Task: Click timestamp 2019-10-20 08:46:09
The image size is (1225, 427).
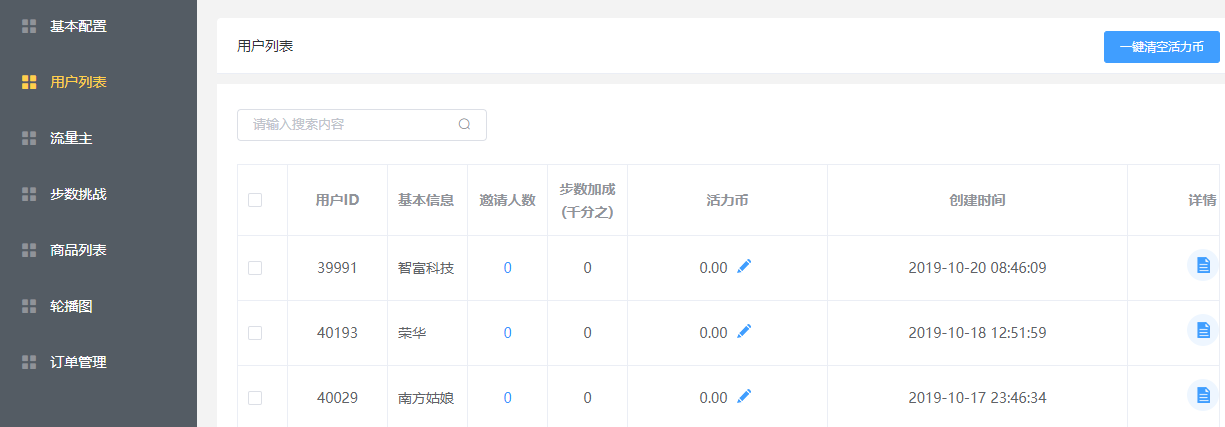Action: click(x=977, y=268)
